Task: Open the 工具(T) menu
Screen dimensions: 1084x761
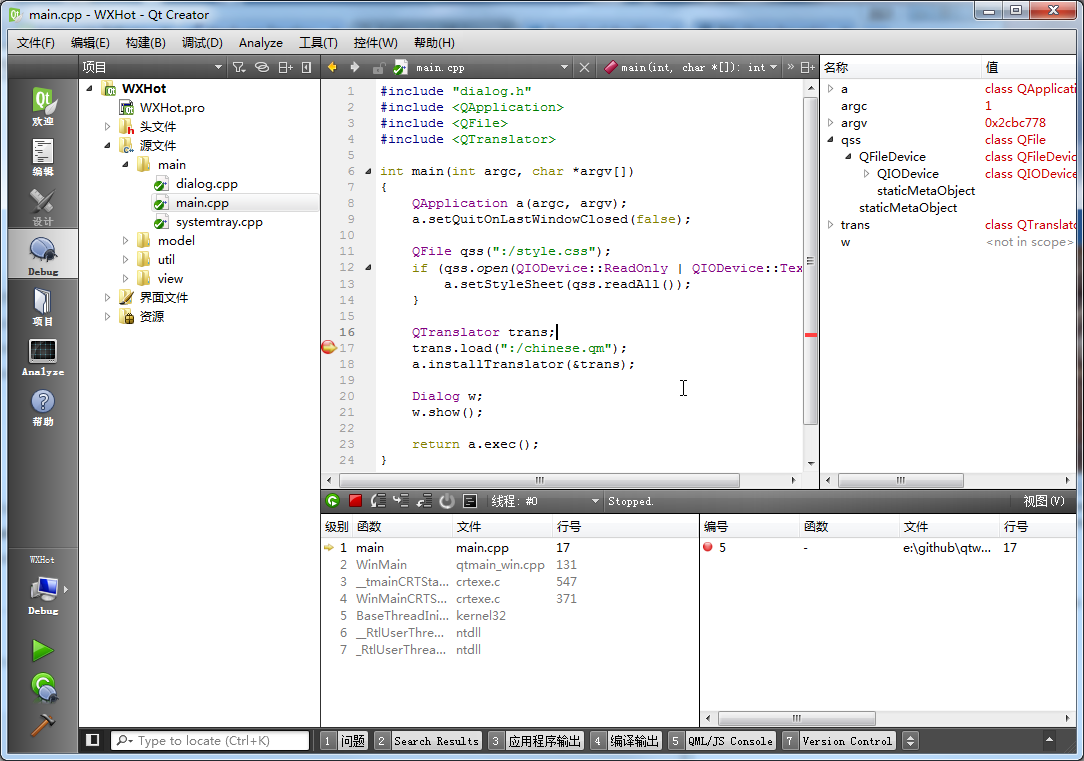Action: [x=318, y=43]
